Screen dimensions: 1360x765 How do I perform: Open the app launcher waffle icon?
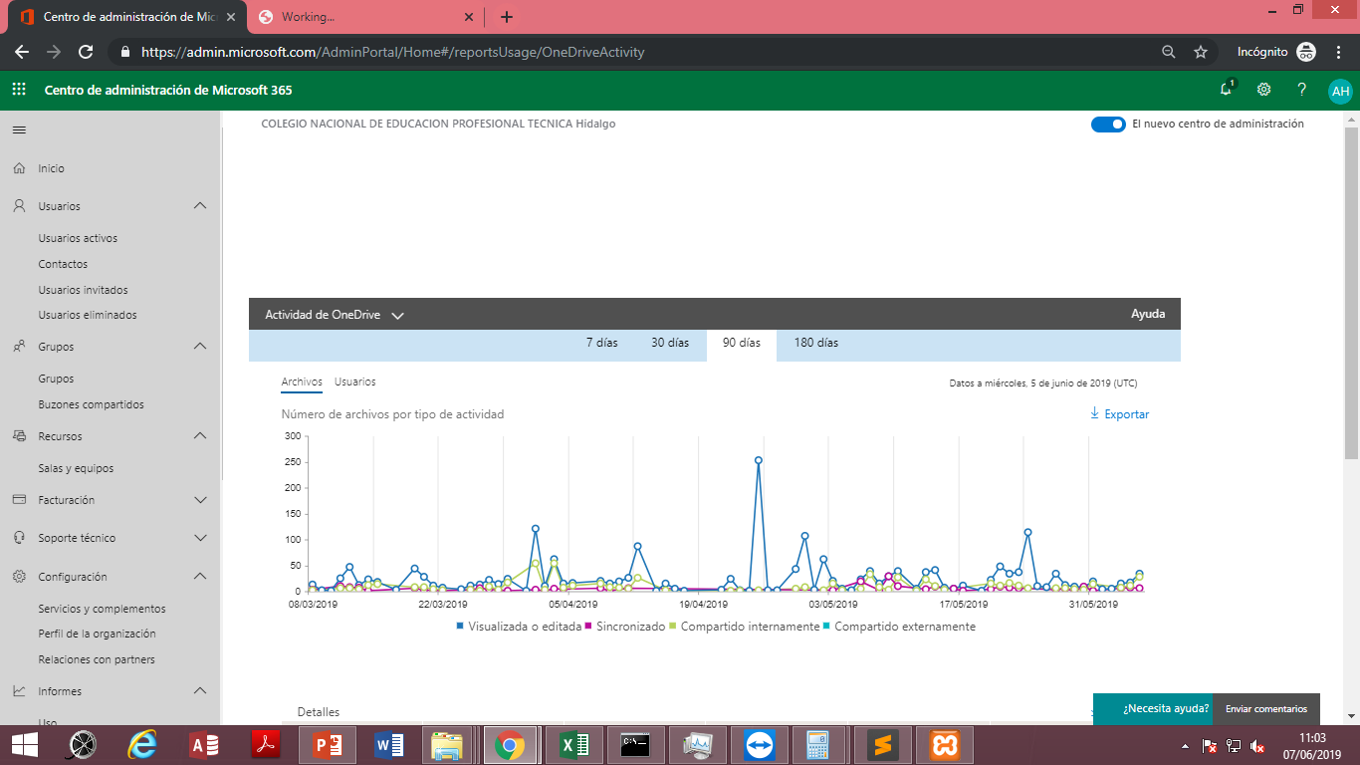tap(19, 90)
